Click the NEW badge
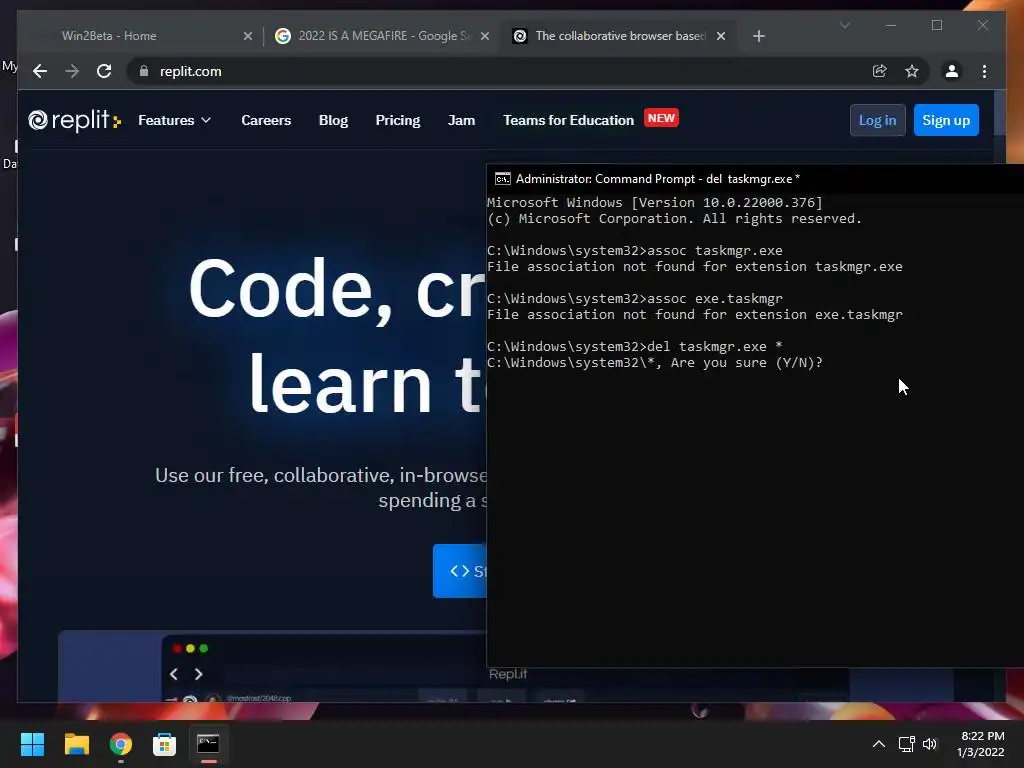Screen dimensions: 1024x768 pyautogui.click(x=661, y=118)
